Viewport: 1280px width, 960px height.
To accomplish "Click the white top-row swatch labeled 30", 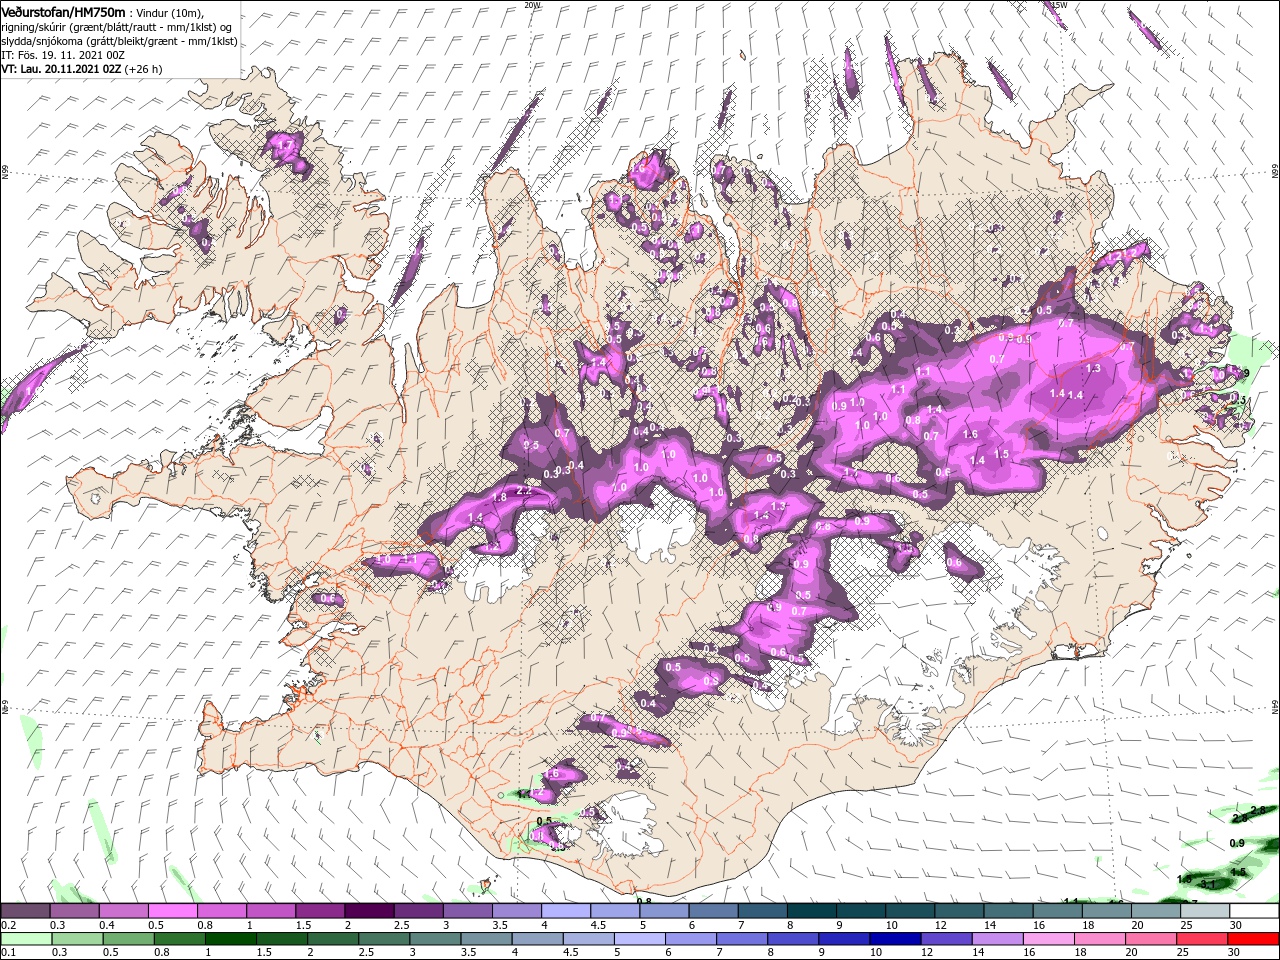I will tap(1255, 911).
